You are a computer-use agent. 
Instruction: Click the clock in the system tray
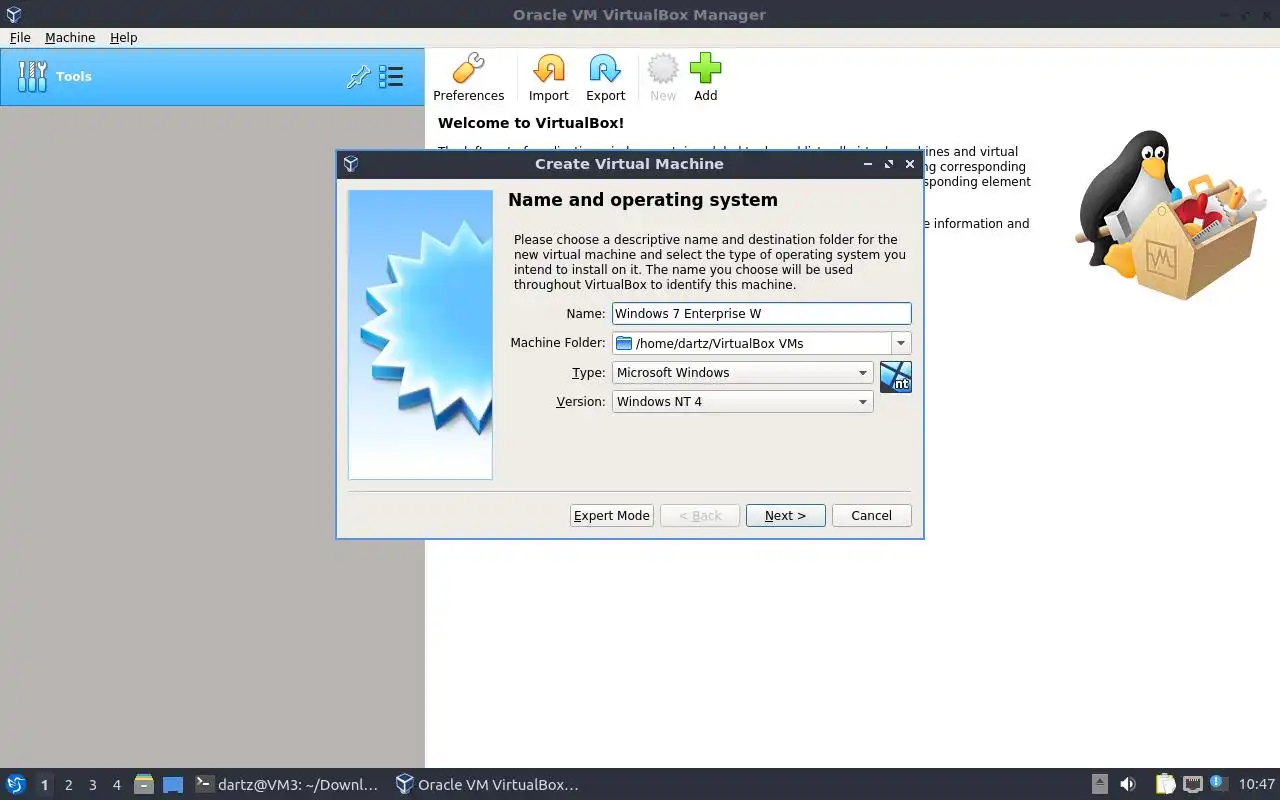point(1256,784)
